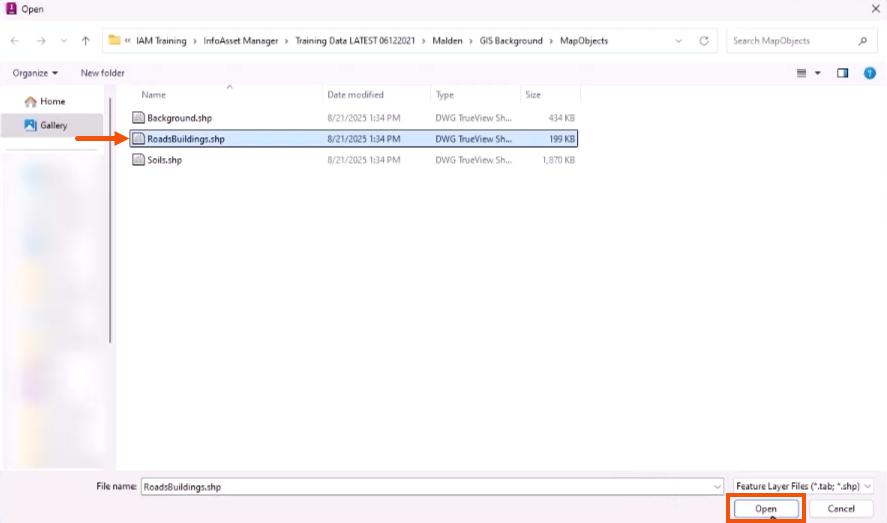Expand address bar history dropdown
The width and height of the screenshot is (887, 523).
point(678,41)
